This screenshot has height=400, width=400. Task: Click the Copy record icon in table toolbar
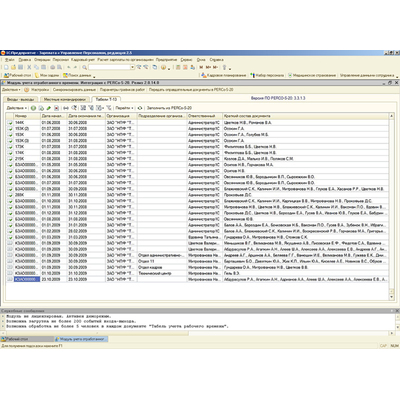(41, 108)
